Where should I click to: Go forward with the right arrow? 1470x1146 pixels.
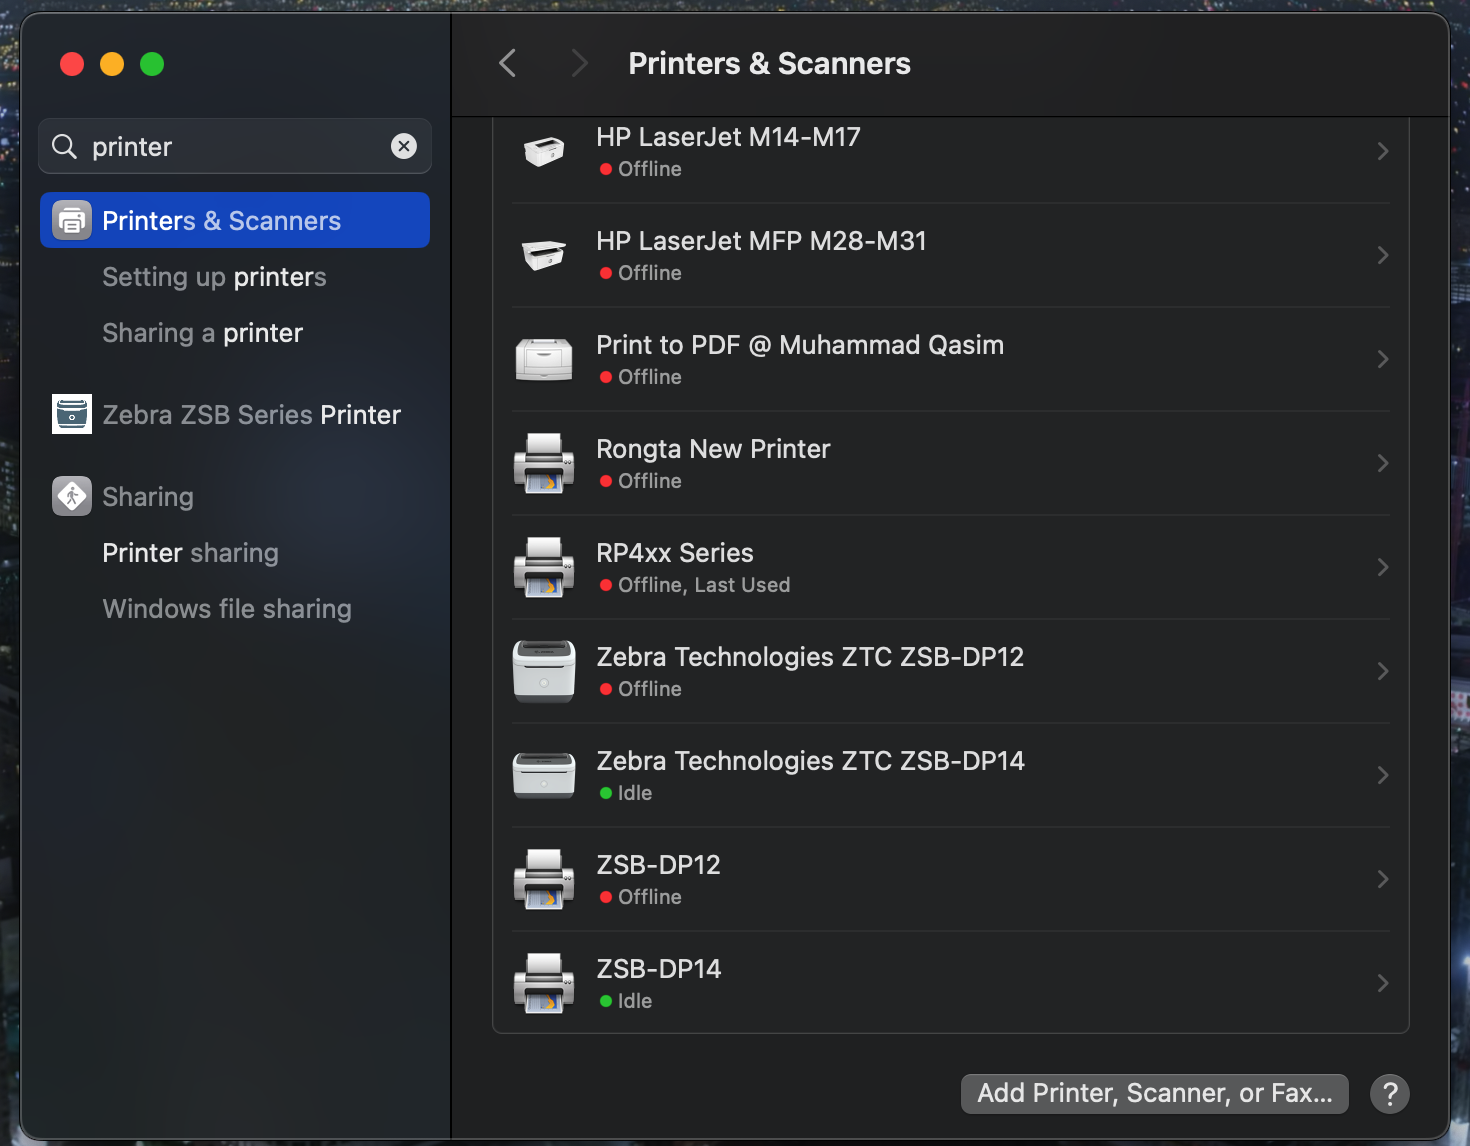[x=579, y=63]
